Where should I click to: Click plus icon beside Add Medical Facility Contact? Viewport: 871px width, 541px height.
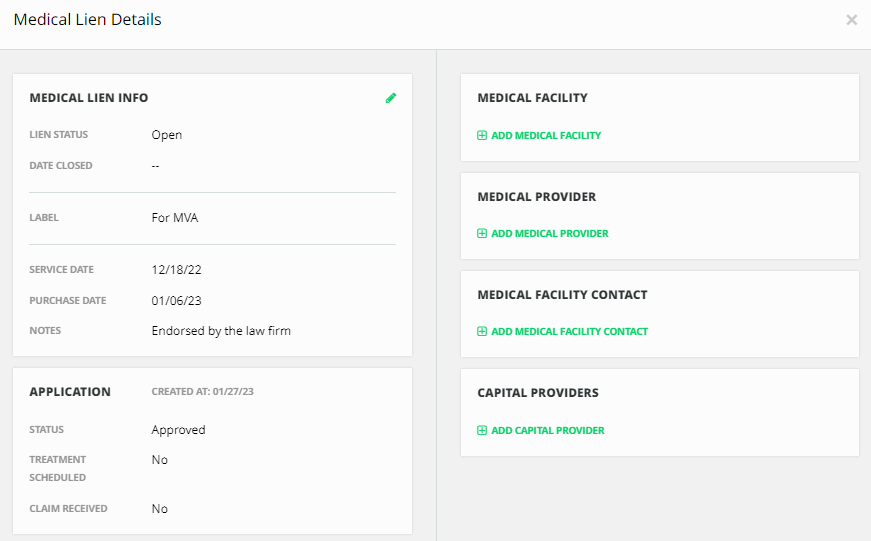(482, 332)
